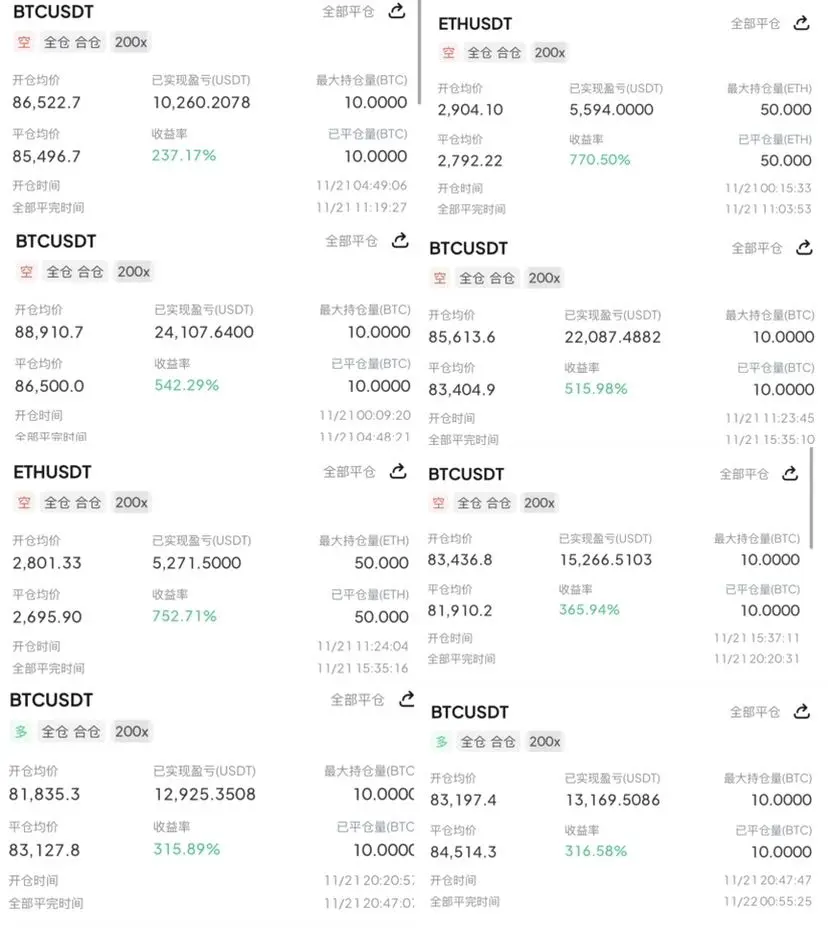The height and width of the screenshot is (928, 828).
Task: Select the green 多 tag on 315.89% card
Action: (x=21, y=732)
